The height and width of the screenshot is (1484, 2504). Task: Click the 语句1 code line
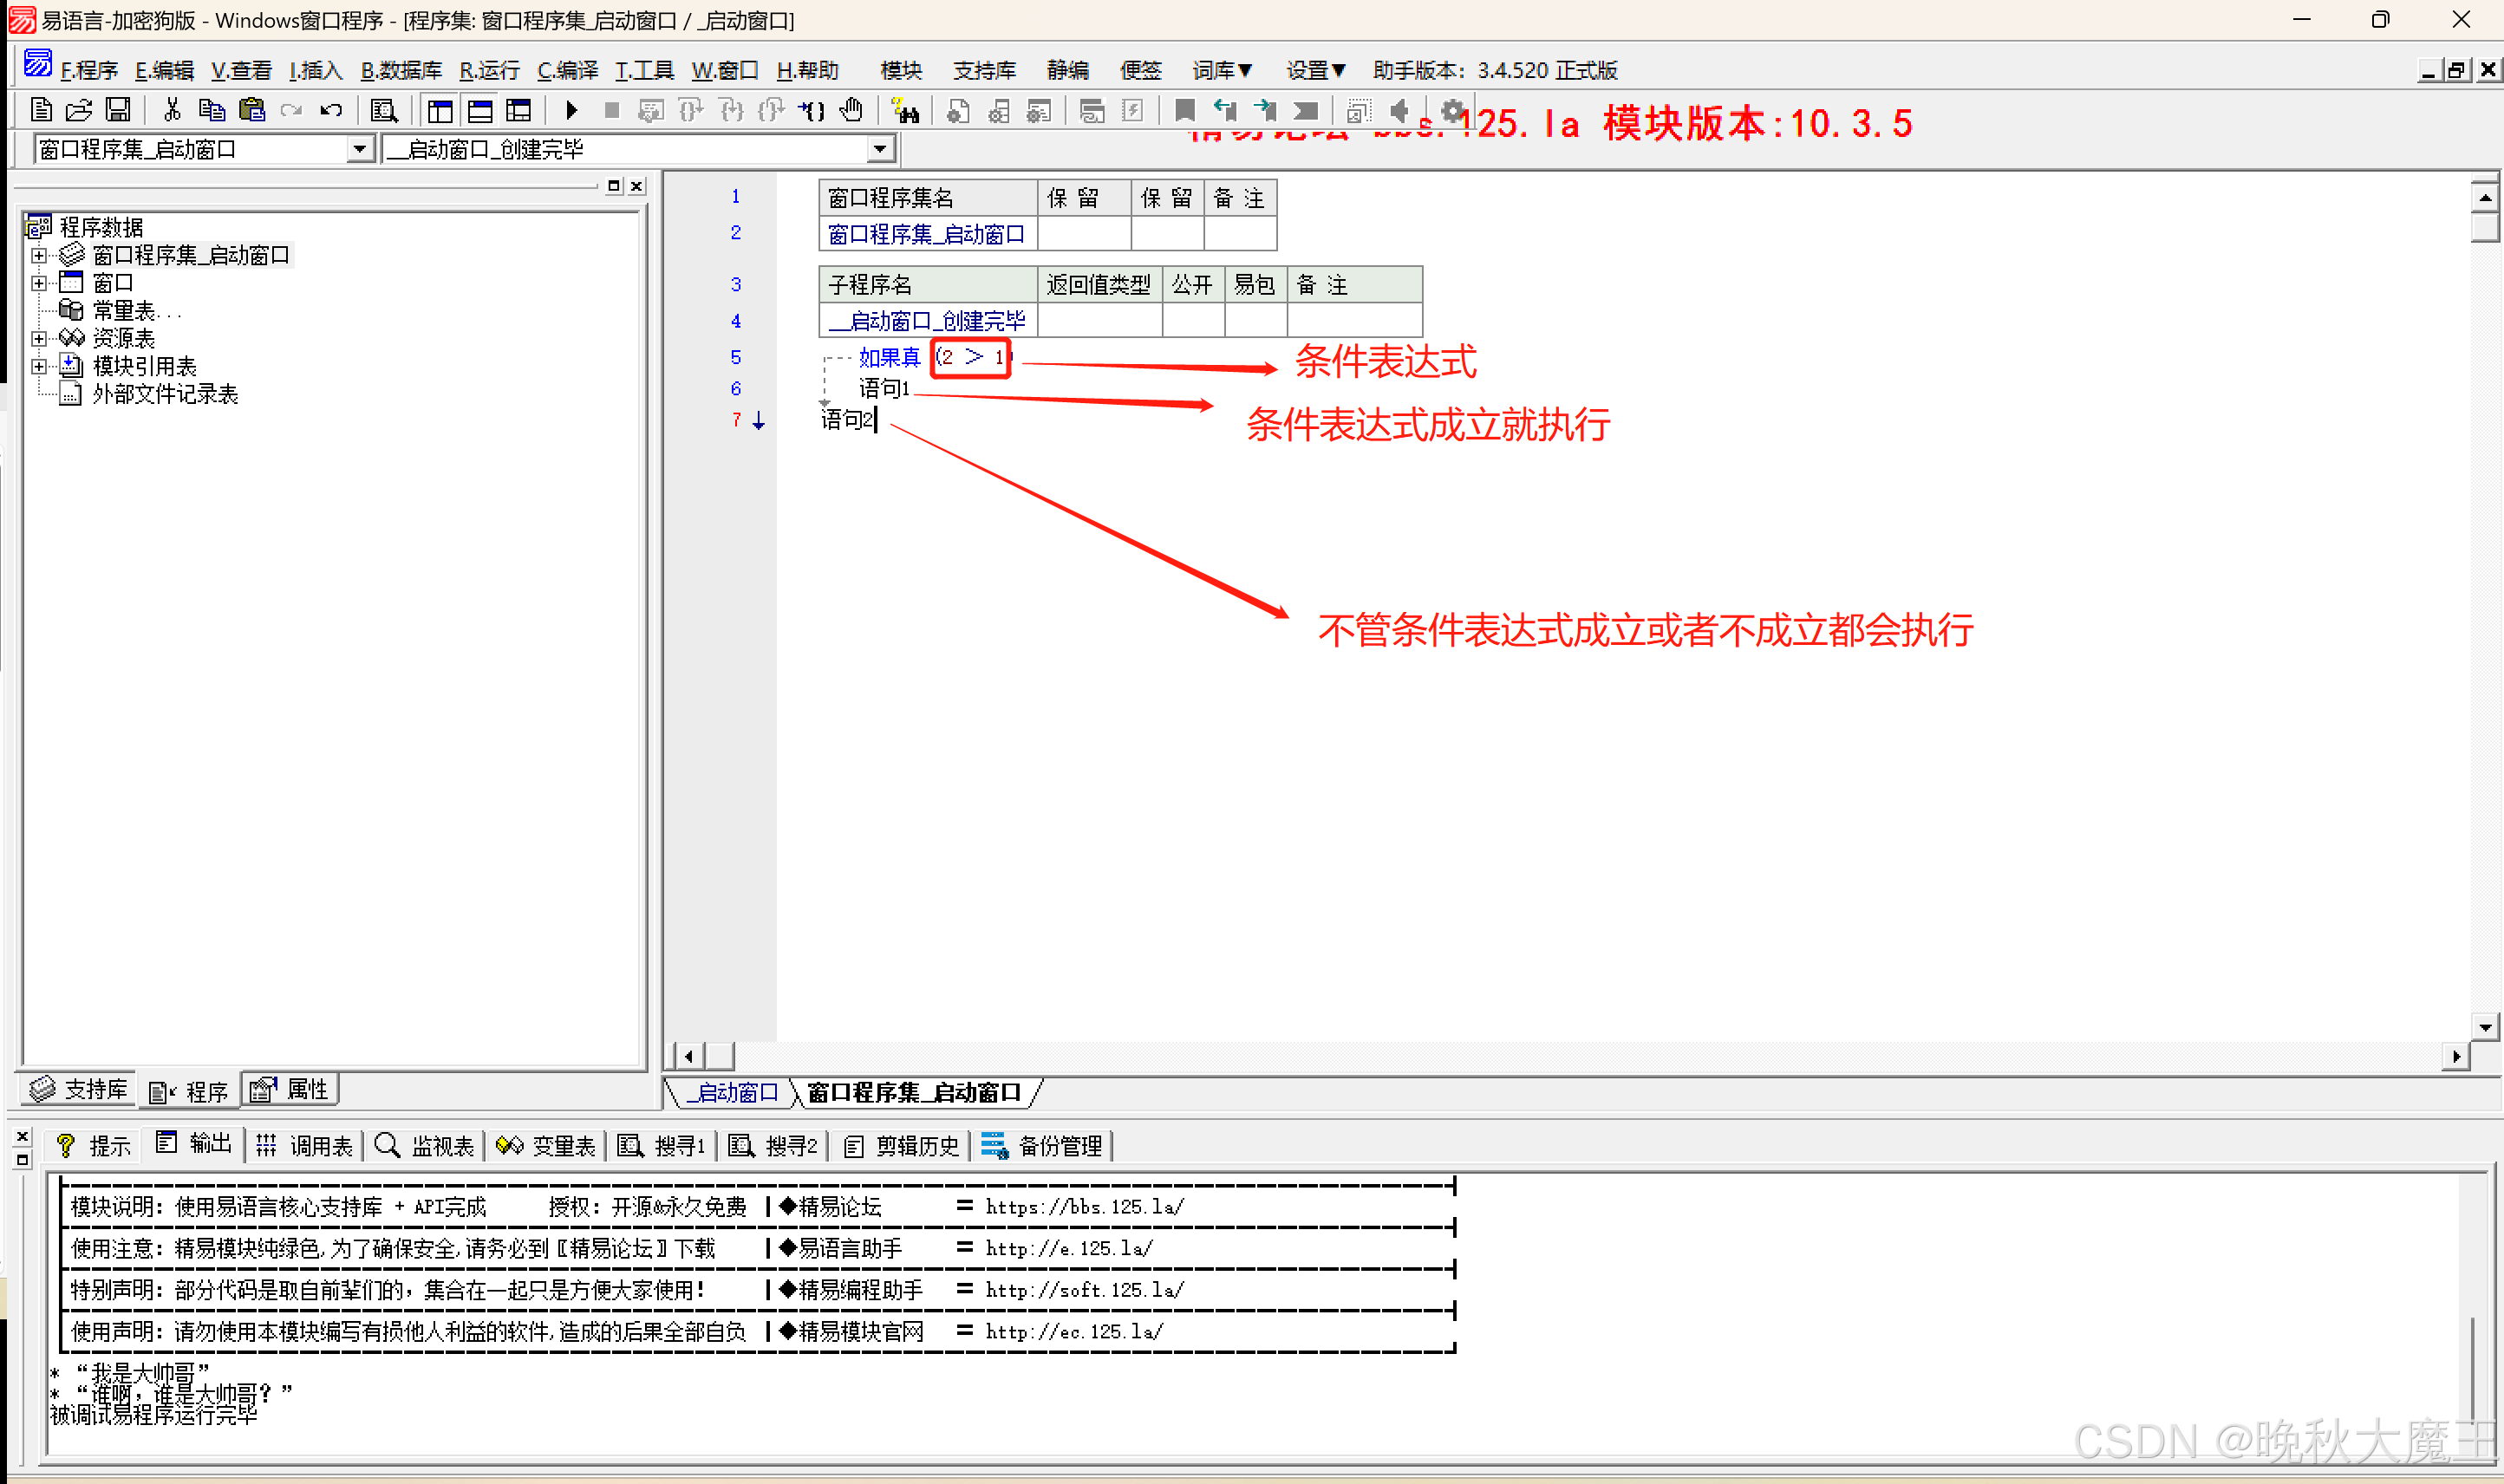click(884, 389)
